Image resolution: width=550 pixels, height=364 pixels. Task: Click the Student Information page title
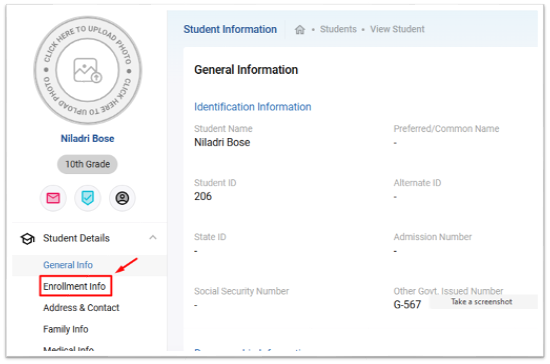pyautogui.click(x=230, y=29)
